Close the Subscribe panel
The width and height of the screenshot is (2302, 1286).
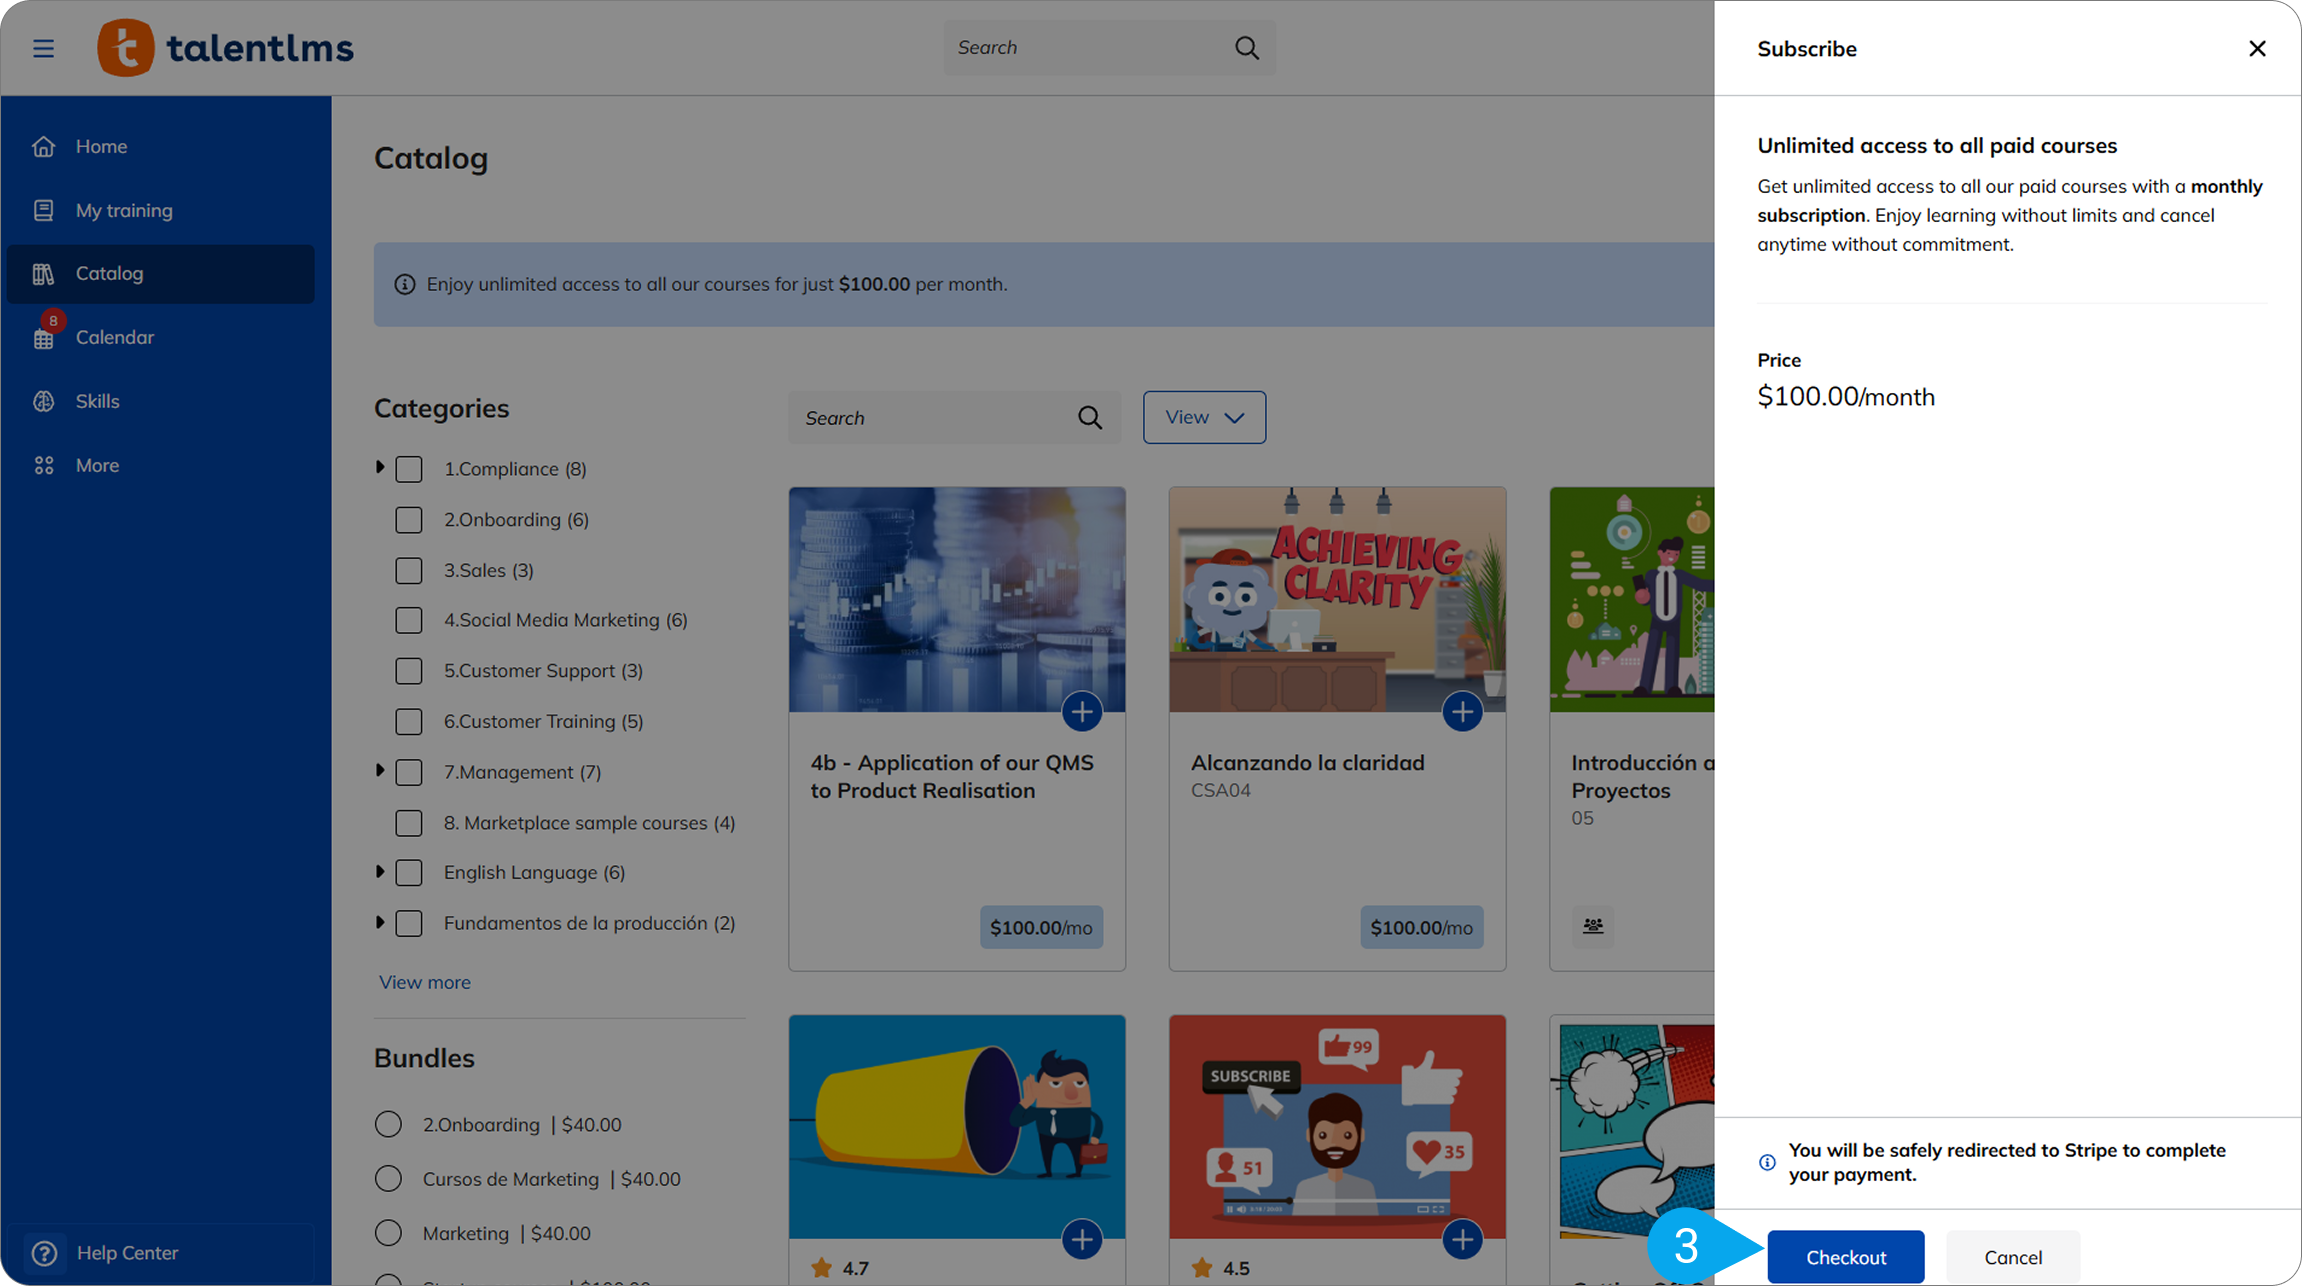click(2257, 49)
